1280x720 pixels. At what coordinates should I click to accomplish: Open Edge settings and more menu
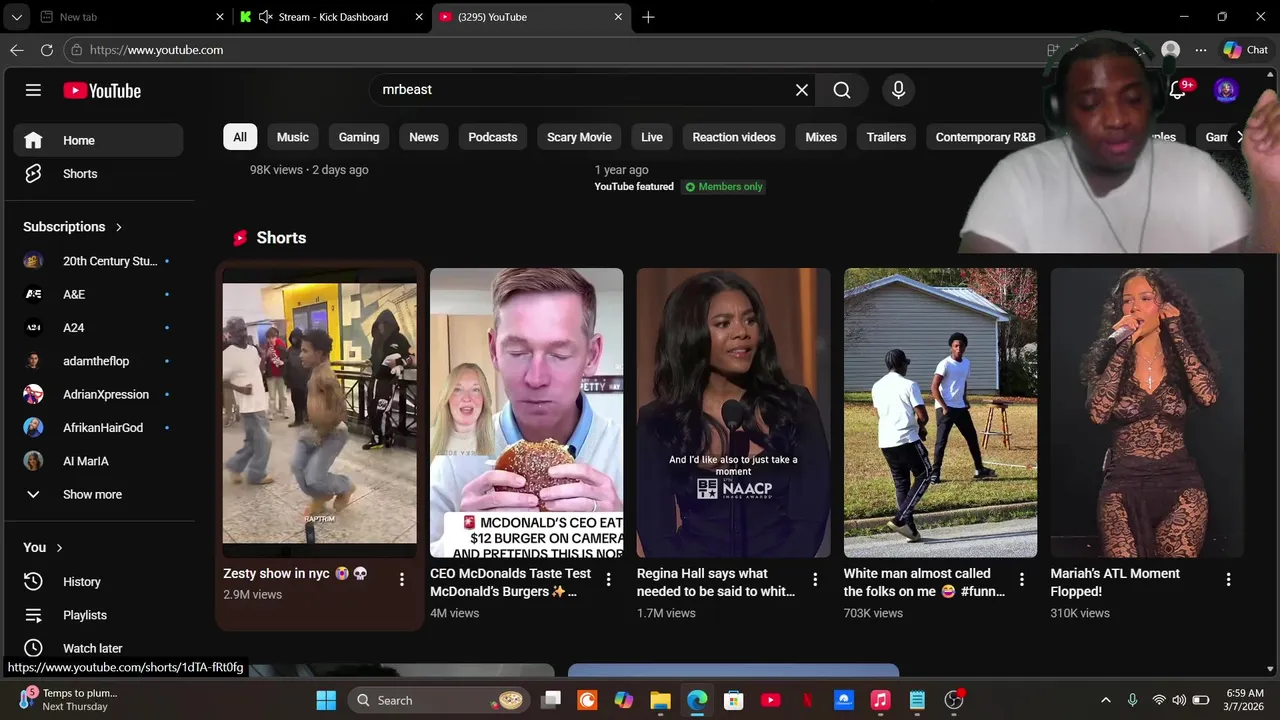(x=1201, y=50)
